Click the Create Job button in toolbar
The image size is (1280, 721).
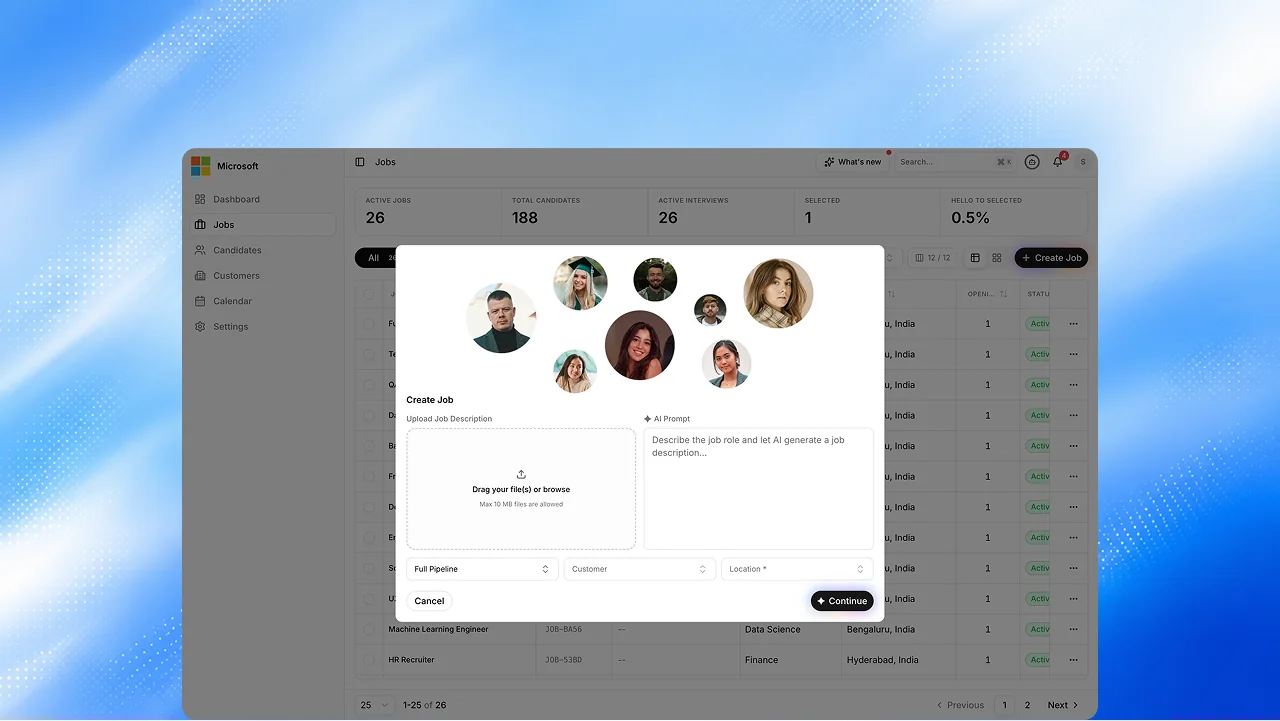pos(1051,258)
